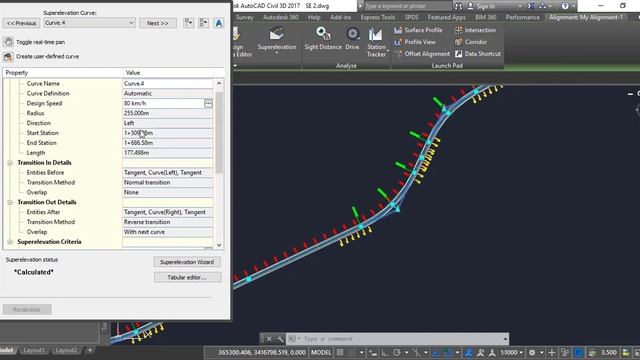Screen dimensions: 640x360
Task: Click the collapse-all categories icon
Action: click(x=203, y=23)
